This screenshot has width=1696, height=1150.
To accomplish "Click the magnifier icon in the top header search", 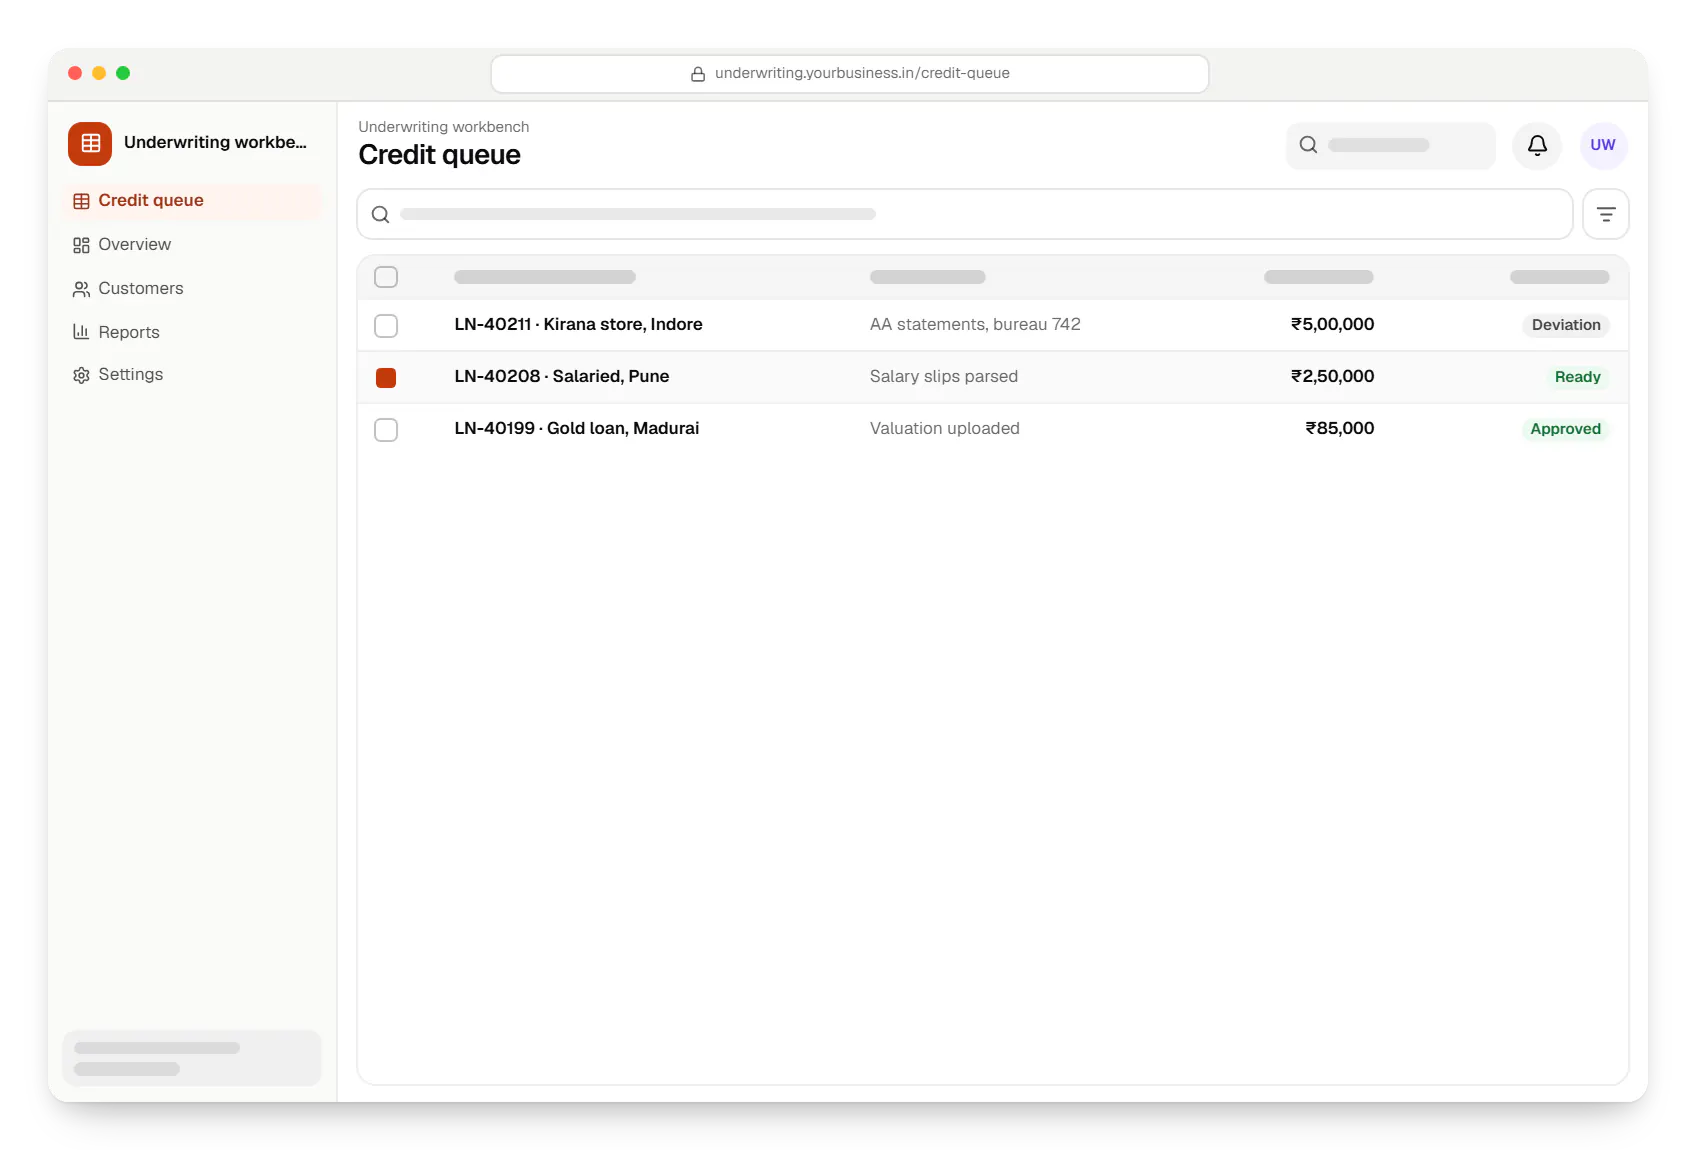I will point(1308,145).
